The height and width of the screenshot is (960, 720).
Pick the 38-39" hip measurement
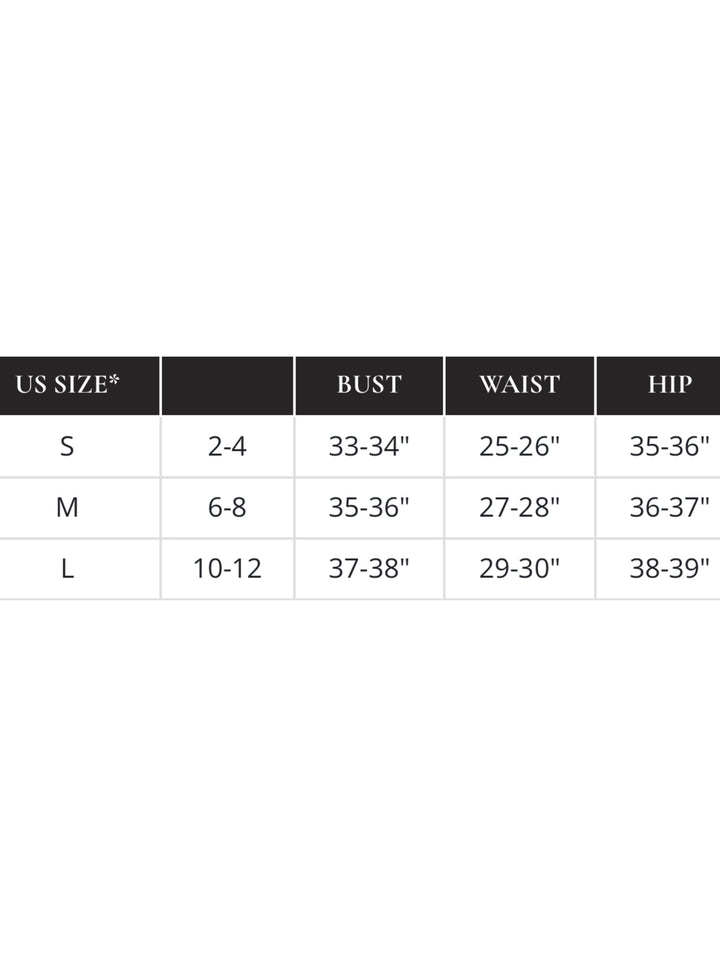(669, 569)
